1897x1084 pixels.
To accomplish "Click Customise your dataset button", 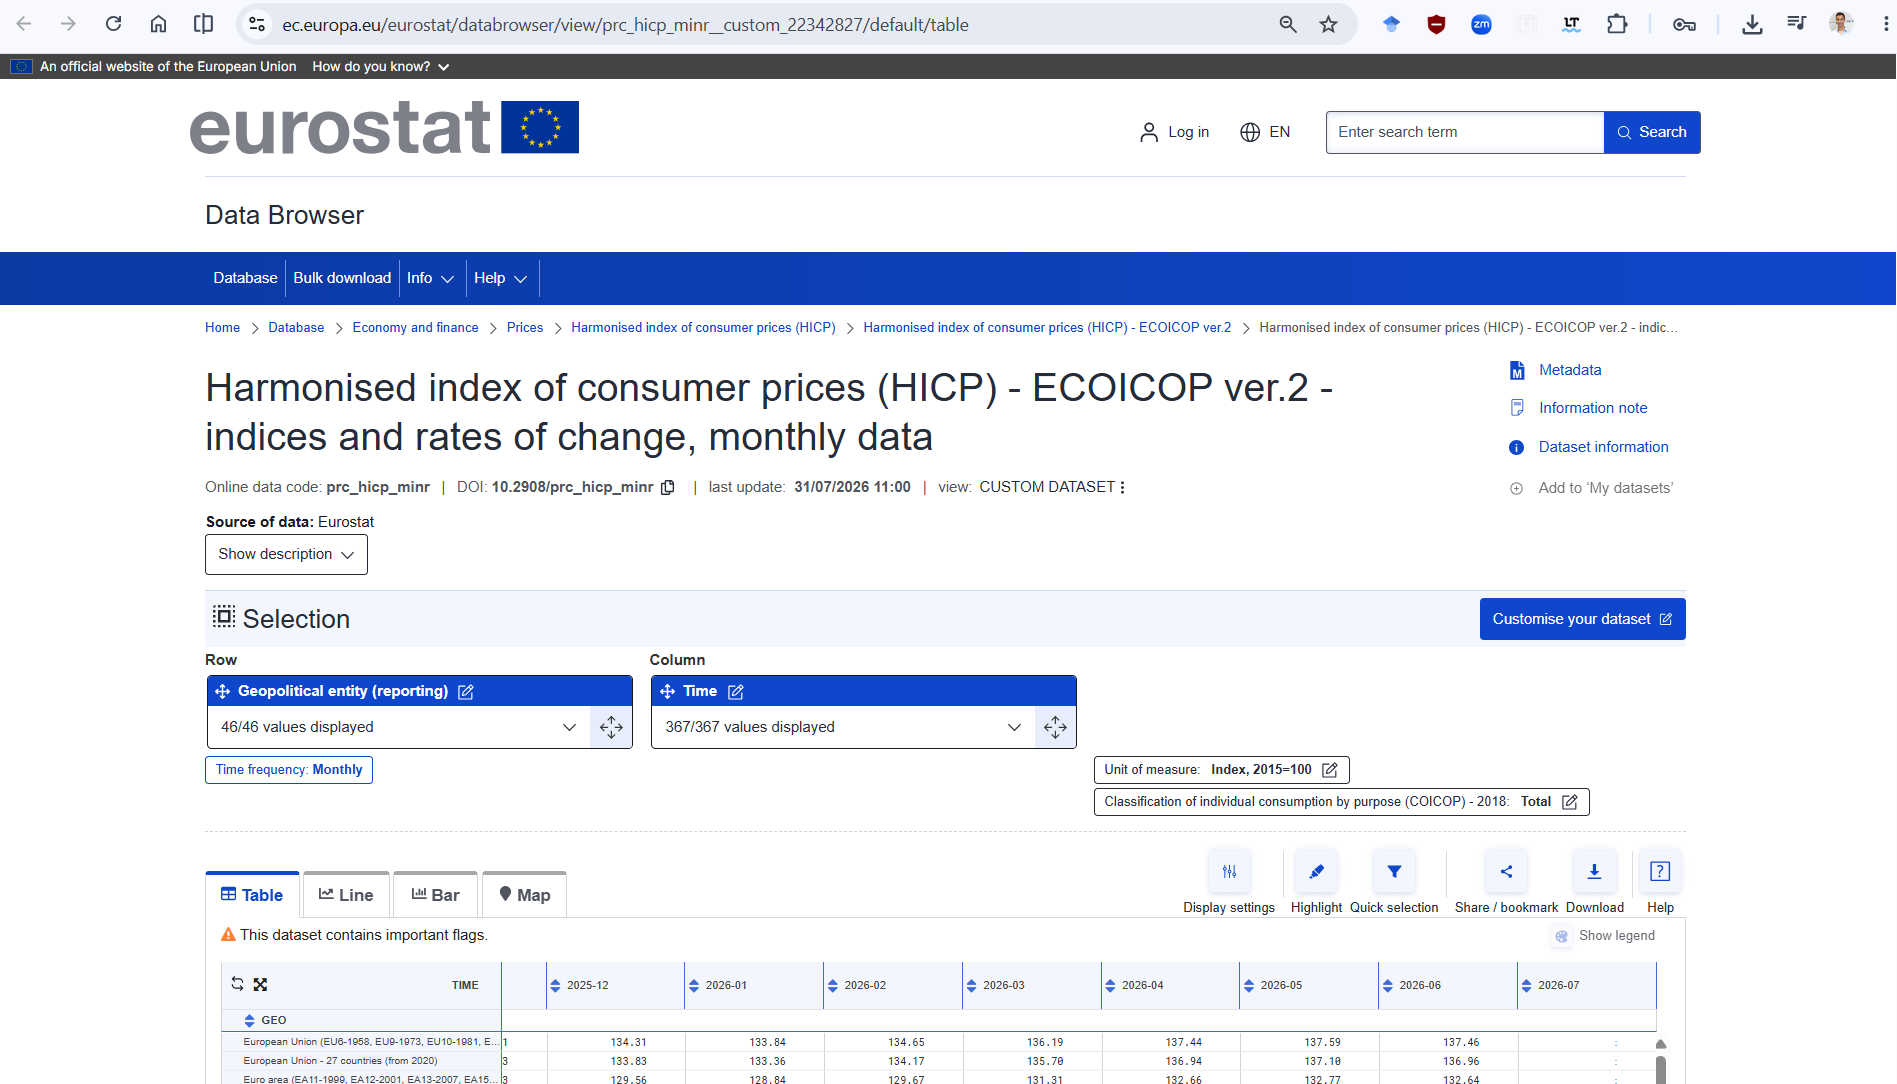I will pyautogui.click(x=1583, y=619).
